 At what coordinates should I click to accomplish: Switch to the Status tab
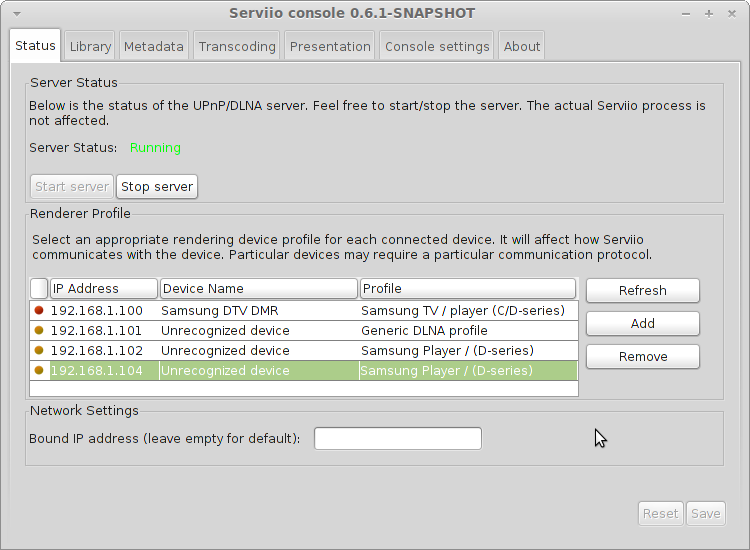35,45
